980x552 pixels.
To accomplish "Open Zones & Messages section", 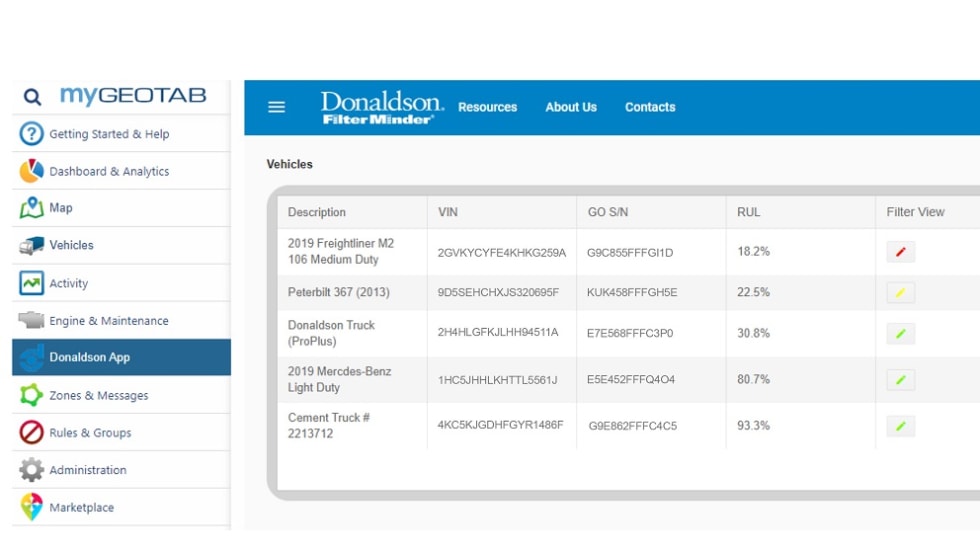I will [98, 396].
